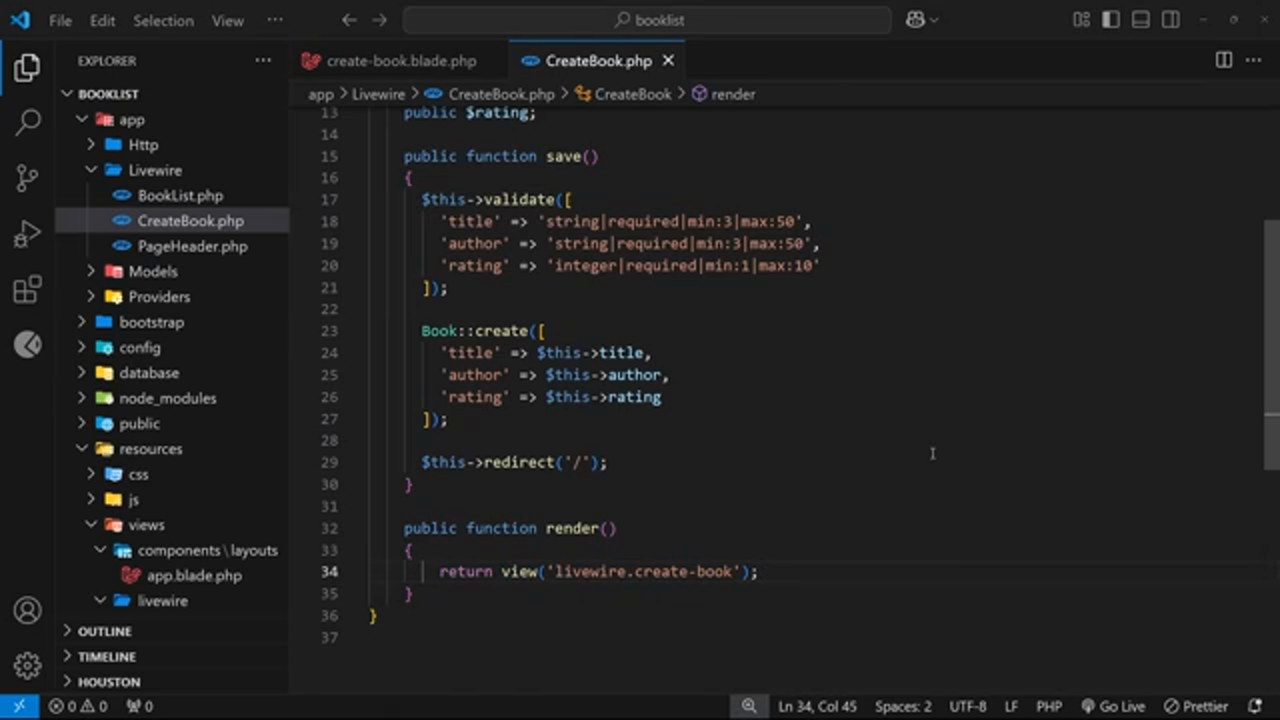
Task: Open Customize Layout icon in title bar
Action: click(x=1081, y=20)
